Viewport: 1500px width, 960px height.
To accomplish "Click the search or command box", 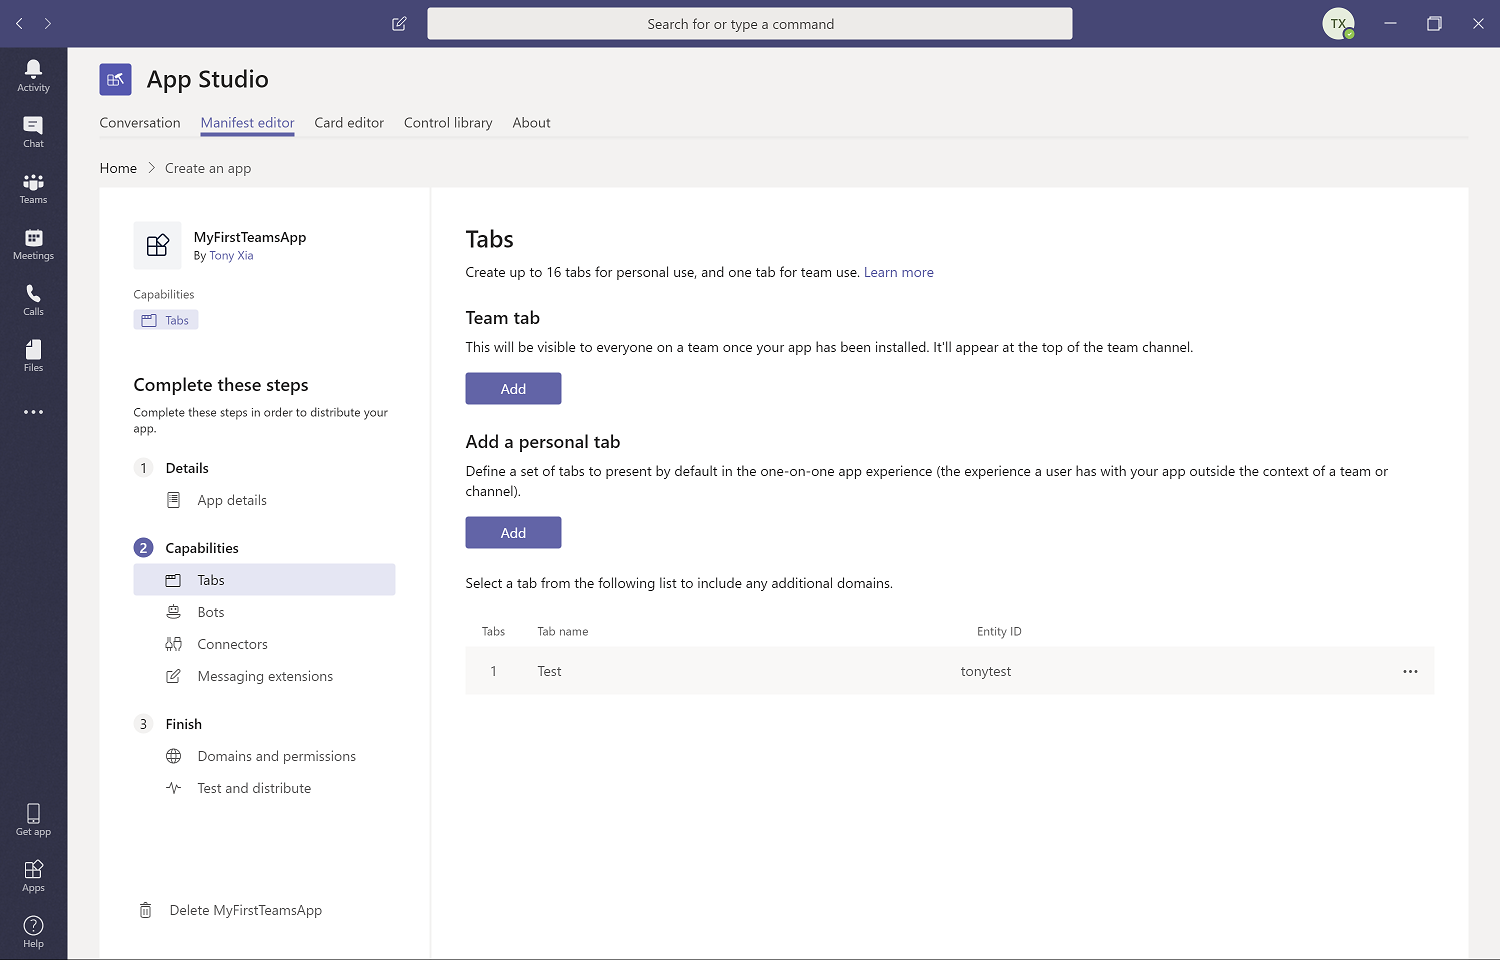I will (750, 24).
